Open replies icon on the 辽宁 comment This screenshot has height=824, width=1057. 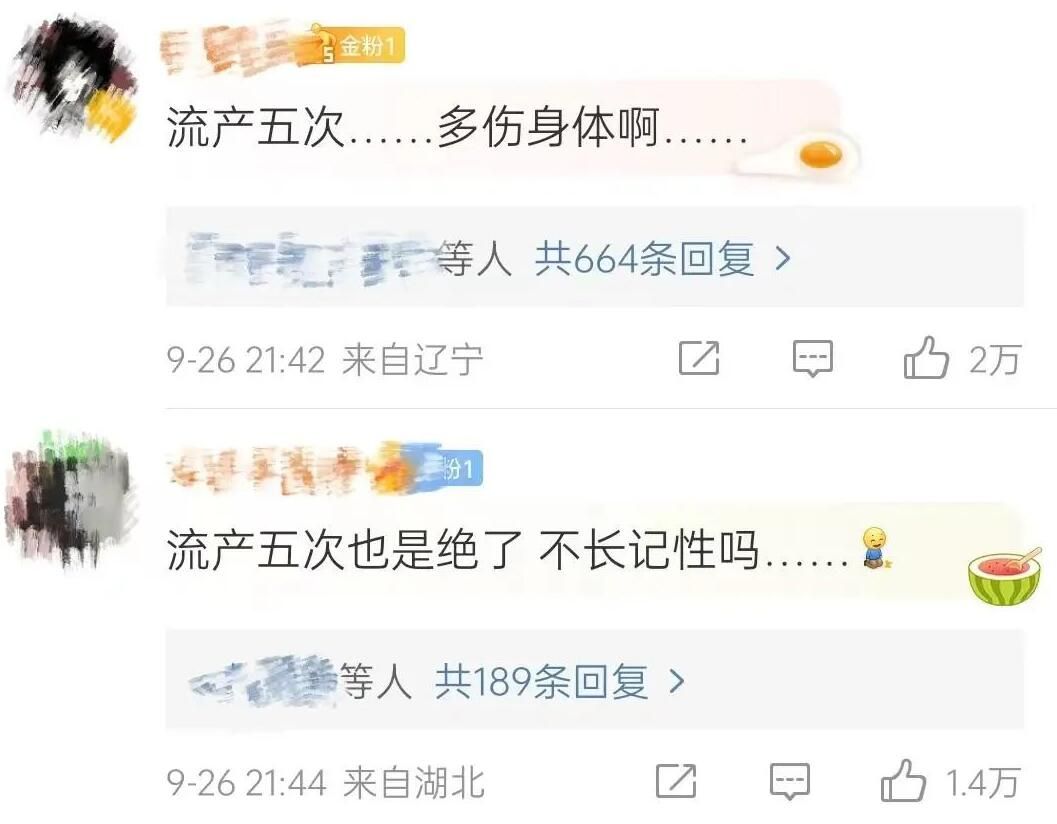pyautogui.click(x=812, y=359)
